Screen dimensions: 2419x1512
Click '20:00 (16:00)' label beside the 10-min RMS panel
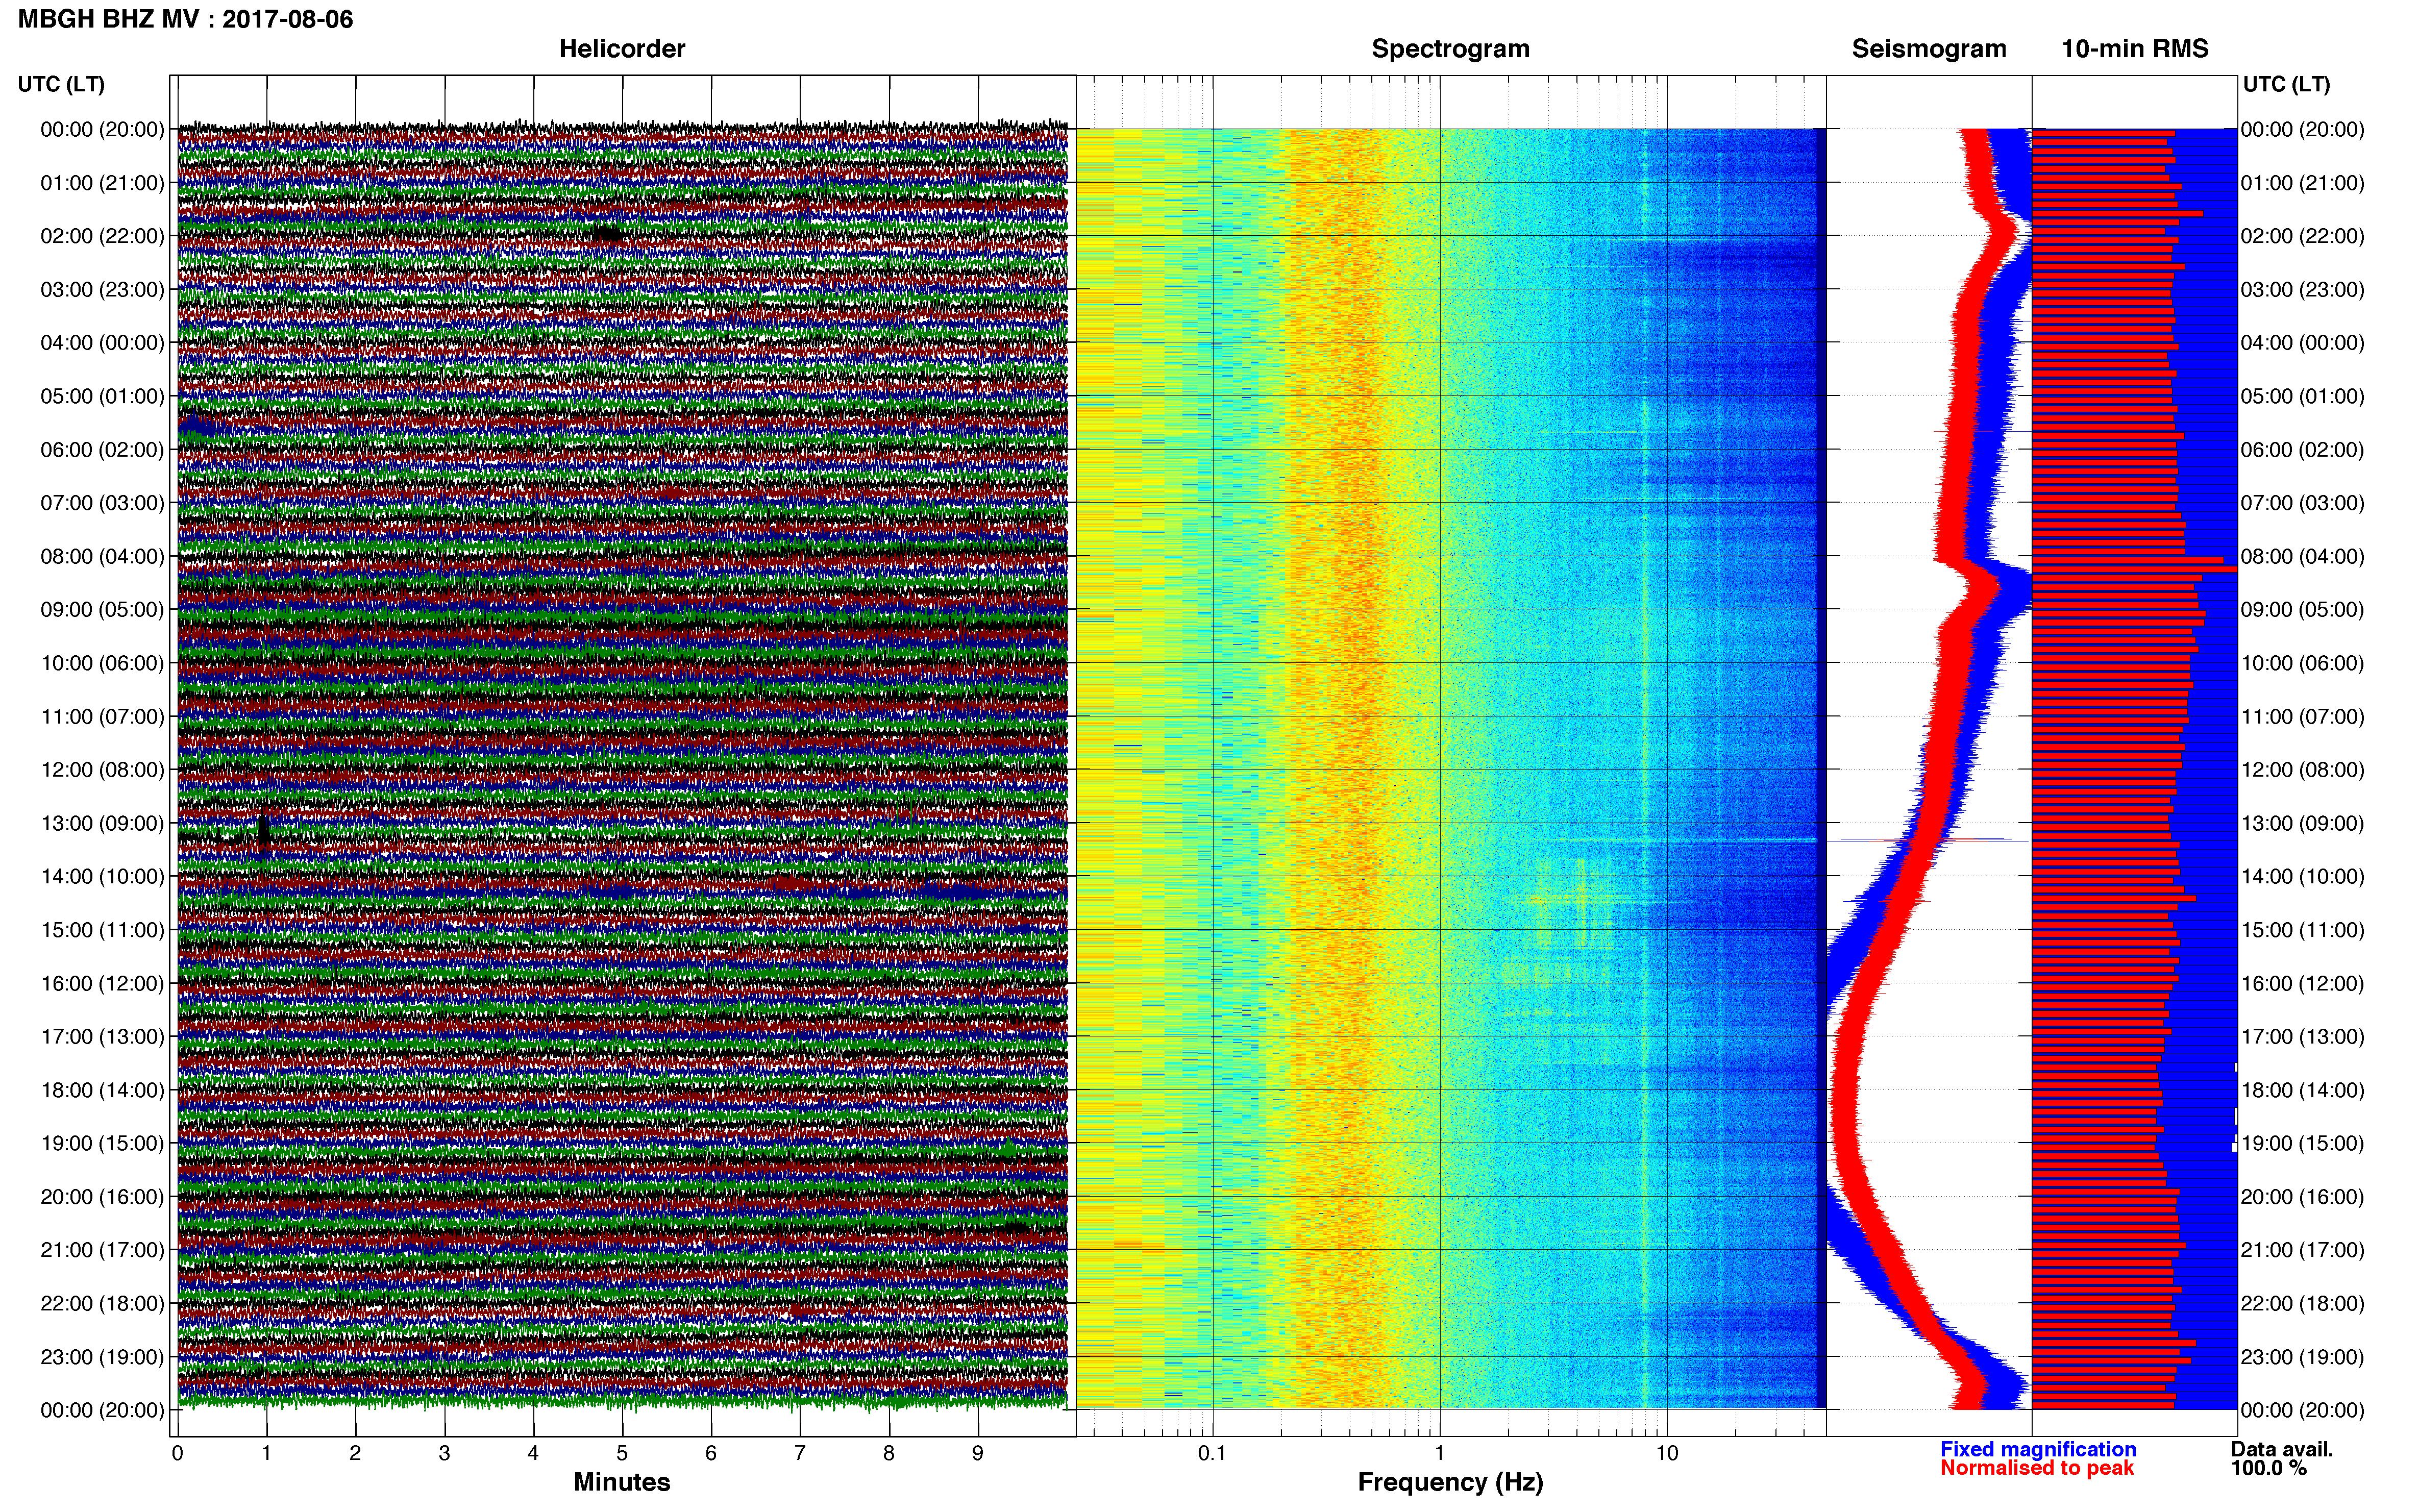[2302, 1197]
